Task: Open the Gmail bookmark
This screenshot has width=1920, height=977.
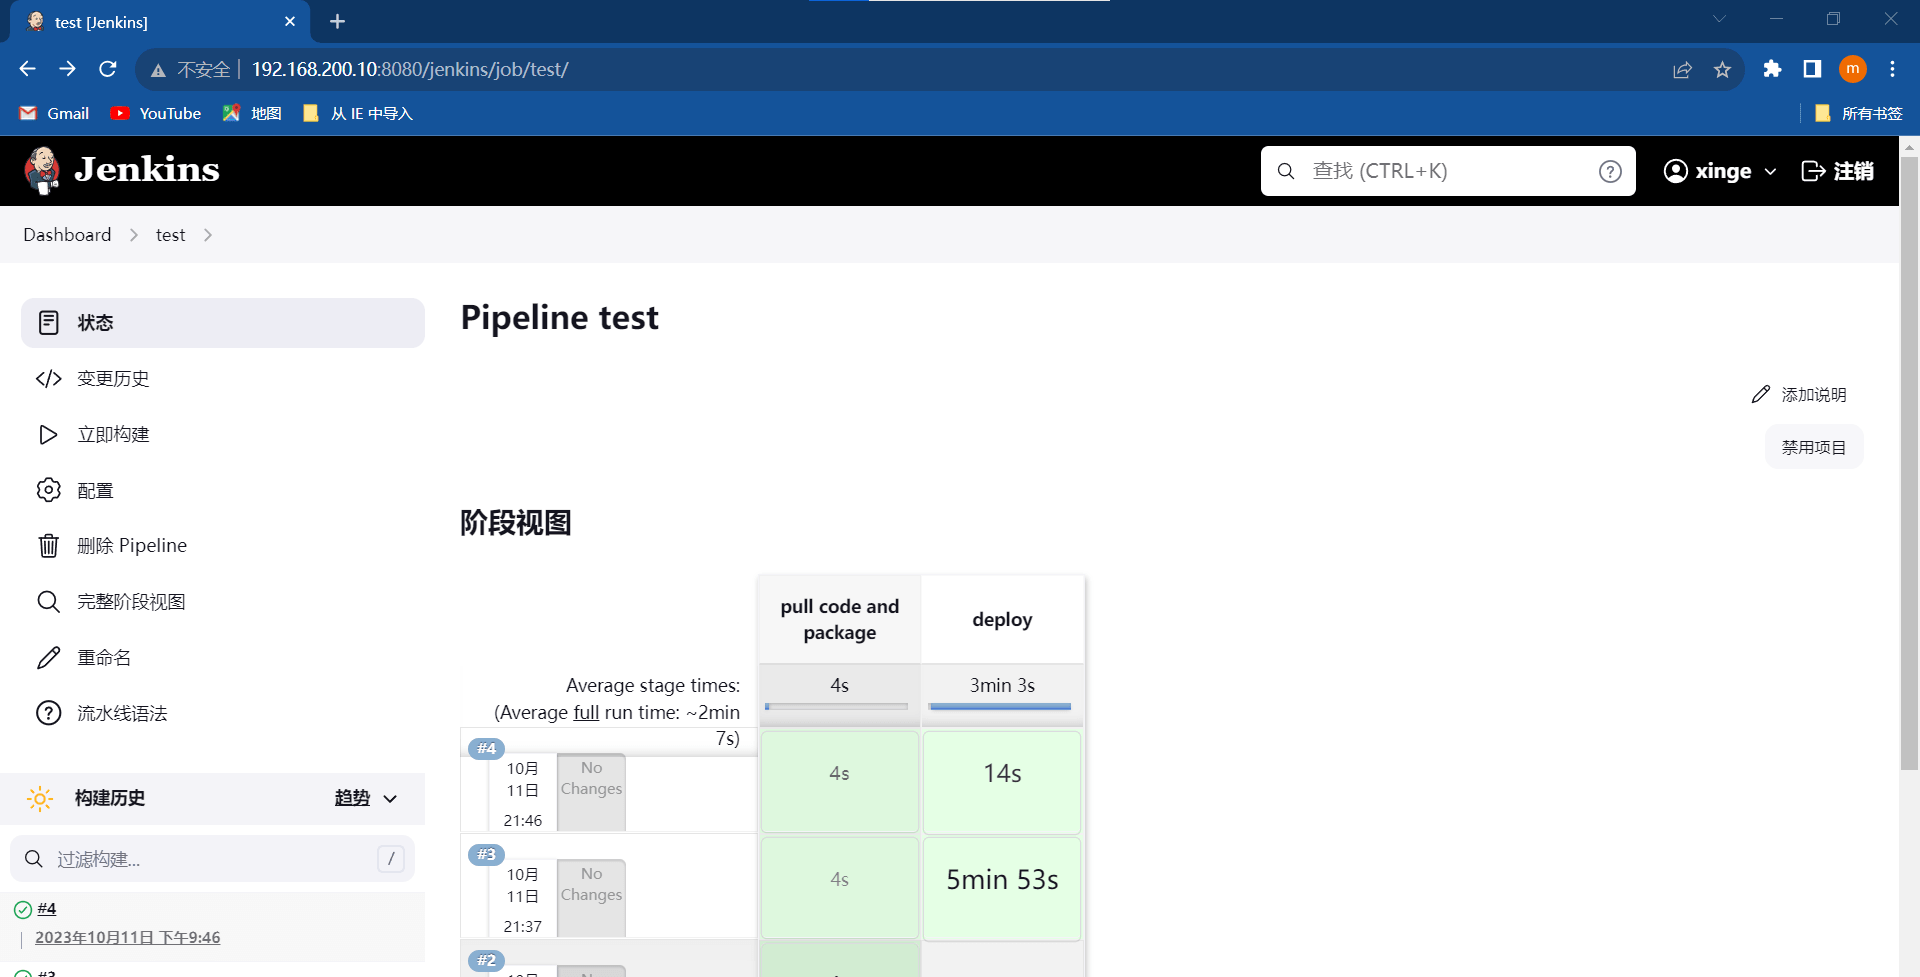Action: 54,113
